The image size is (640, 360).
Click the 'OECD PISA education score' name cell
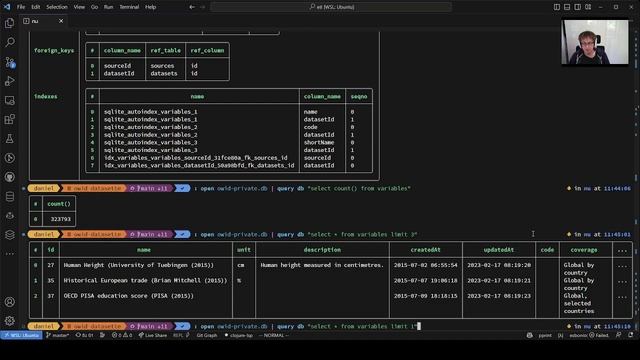click(129, 296)
